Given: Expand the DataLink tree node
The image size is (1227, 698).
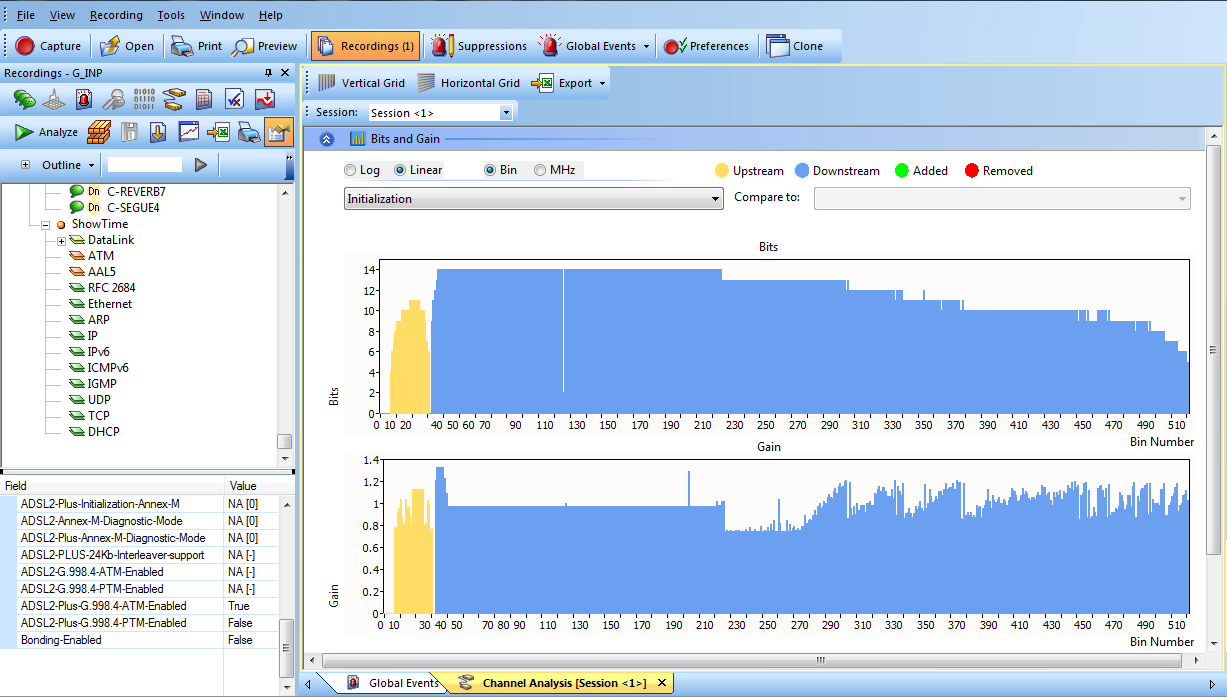Looking at the screenshot, I should [61, 241].
